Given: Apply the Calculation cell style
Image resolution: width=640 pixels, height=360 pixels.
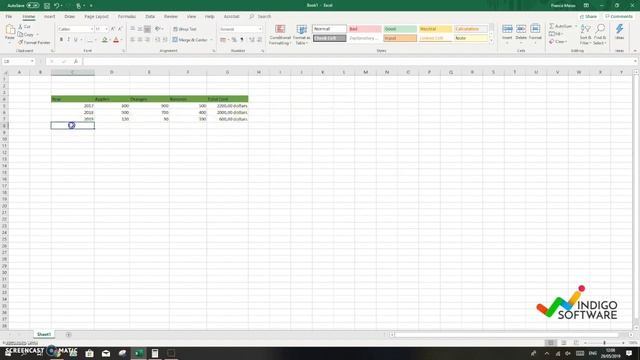Looking at the screenshot, I should [471, 29].
